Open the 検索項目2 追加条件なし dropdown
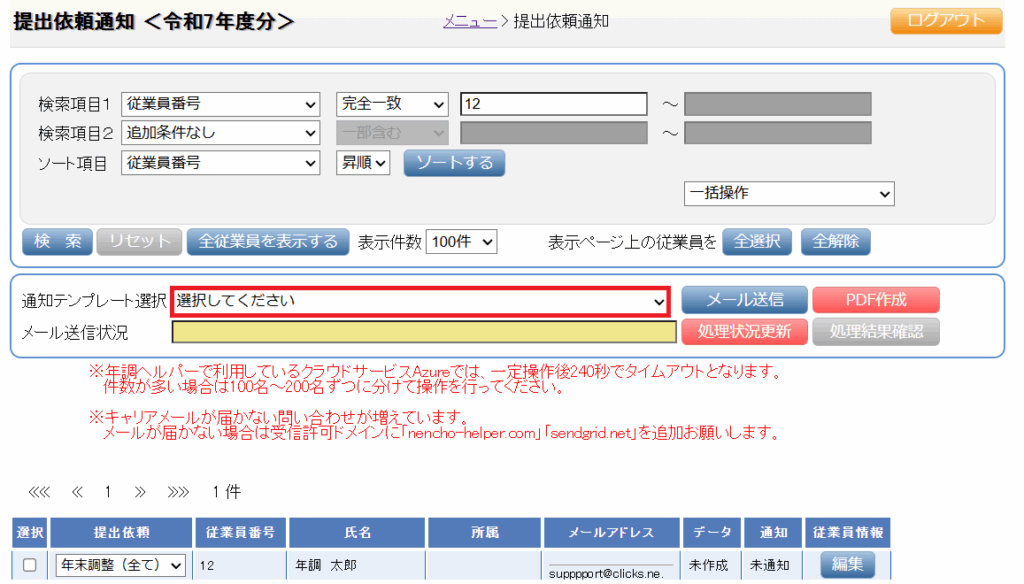 [220, 132]
